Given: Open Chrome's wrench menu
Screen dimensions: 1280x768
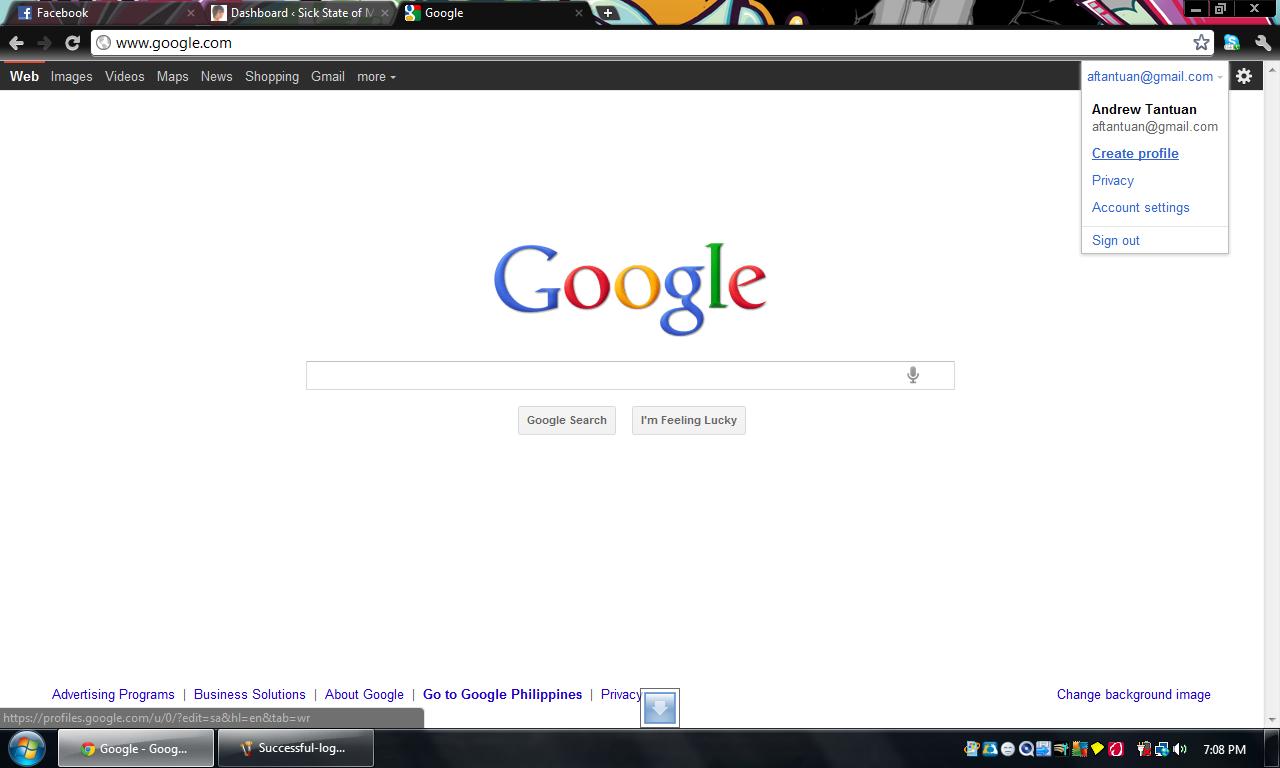Looking at the screenshot, I should tap(1262, 42).
